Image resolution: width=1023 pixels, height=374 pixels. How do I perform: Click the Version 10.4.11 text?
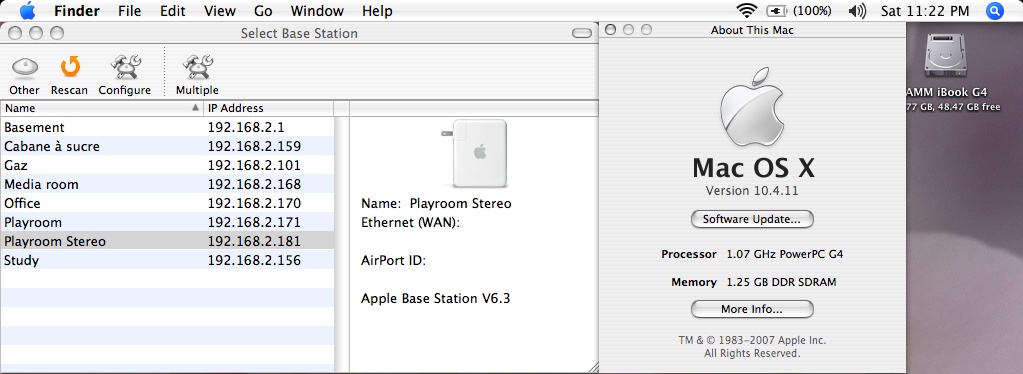coord(752,191)
